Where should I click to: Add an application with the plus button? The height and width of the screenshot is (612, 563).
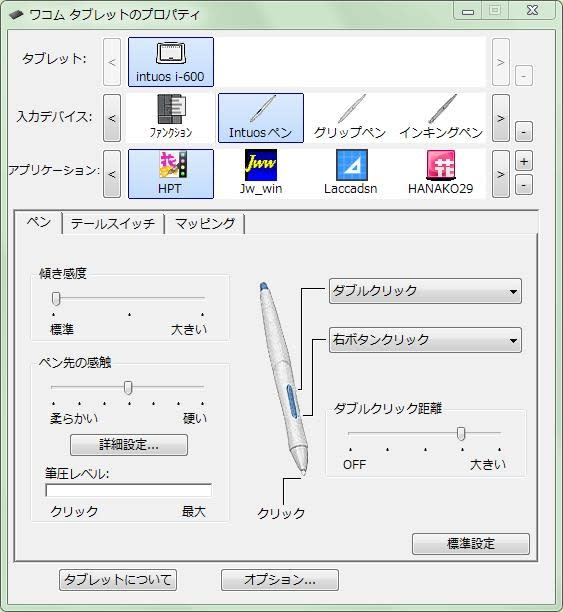pos(524,162)
